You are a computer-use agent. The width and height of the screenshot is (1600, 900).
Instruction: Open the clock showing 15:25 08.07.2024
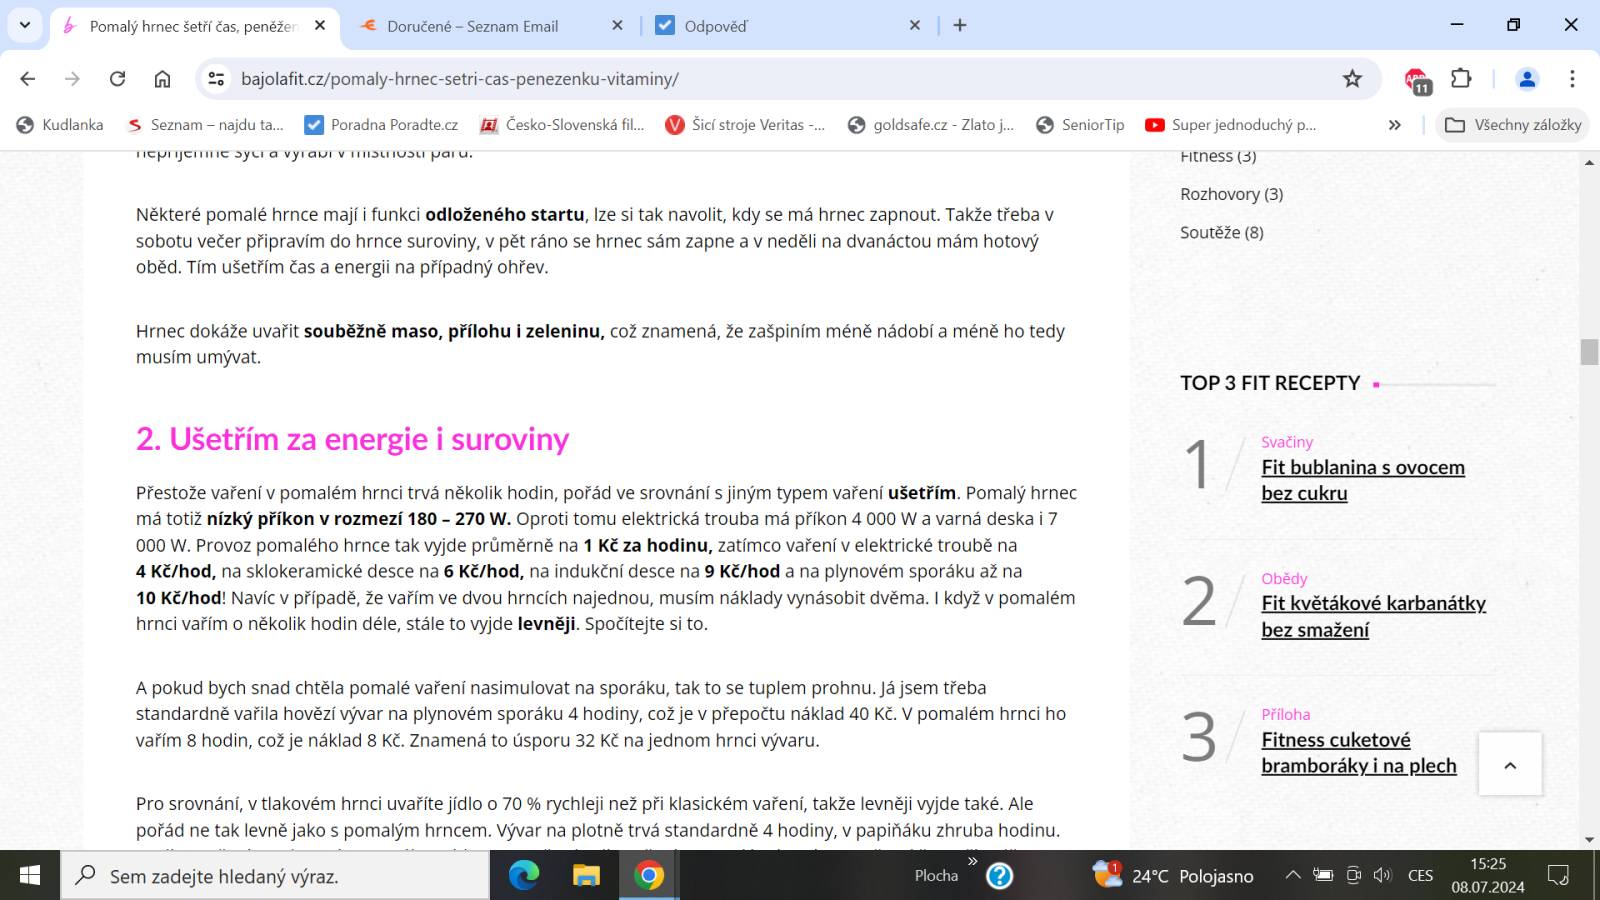(1488, 875)
